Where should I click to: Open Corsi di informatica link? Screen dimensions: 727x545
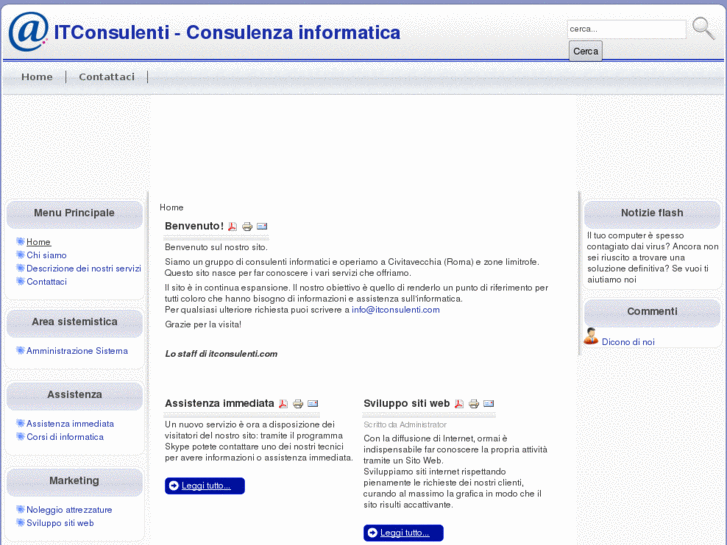[x=65, y=437]
